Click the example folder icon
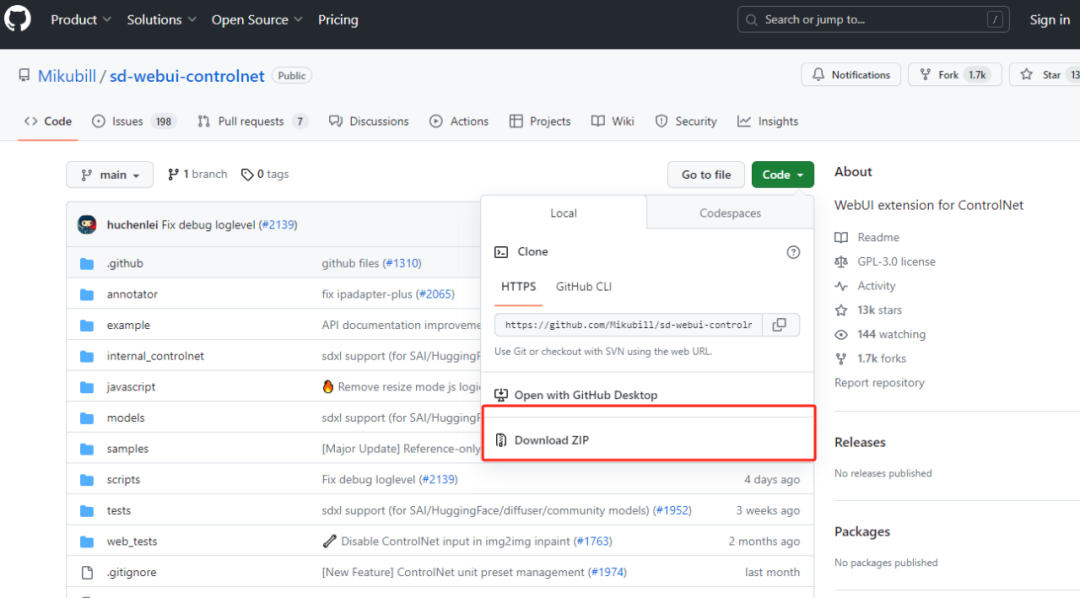 click(x=87, y=325)
